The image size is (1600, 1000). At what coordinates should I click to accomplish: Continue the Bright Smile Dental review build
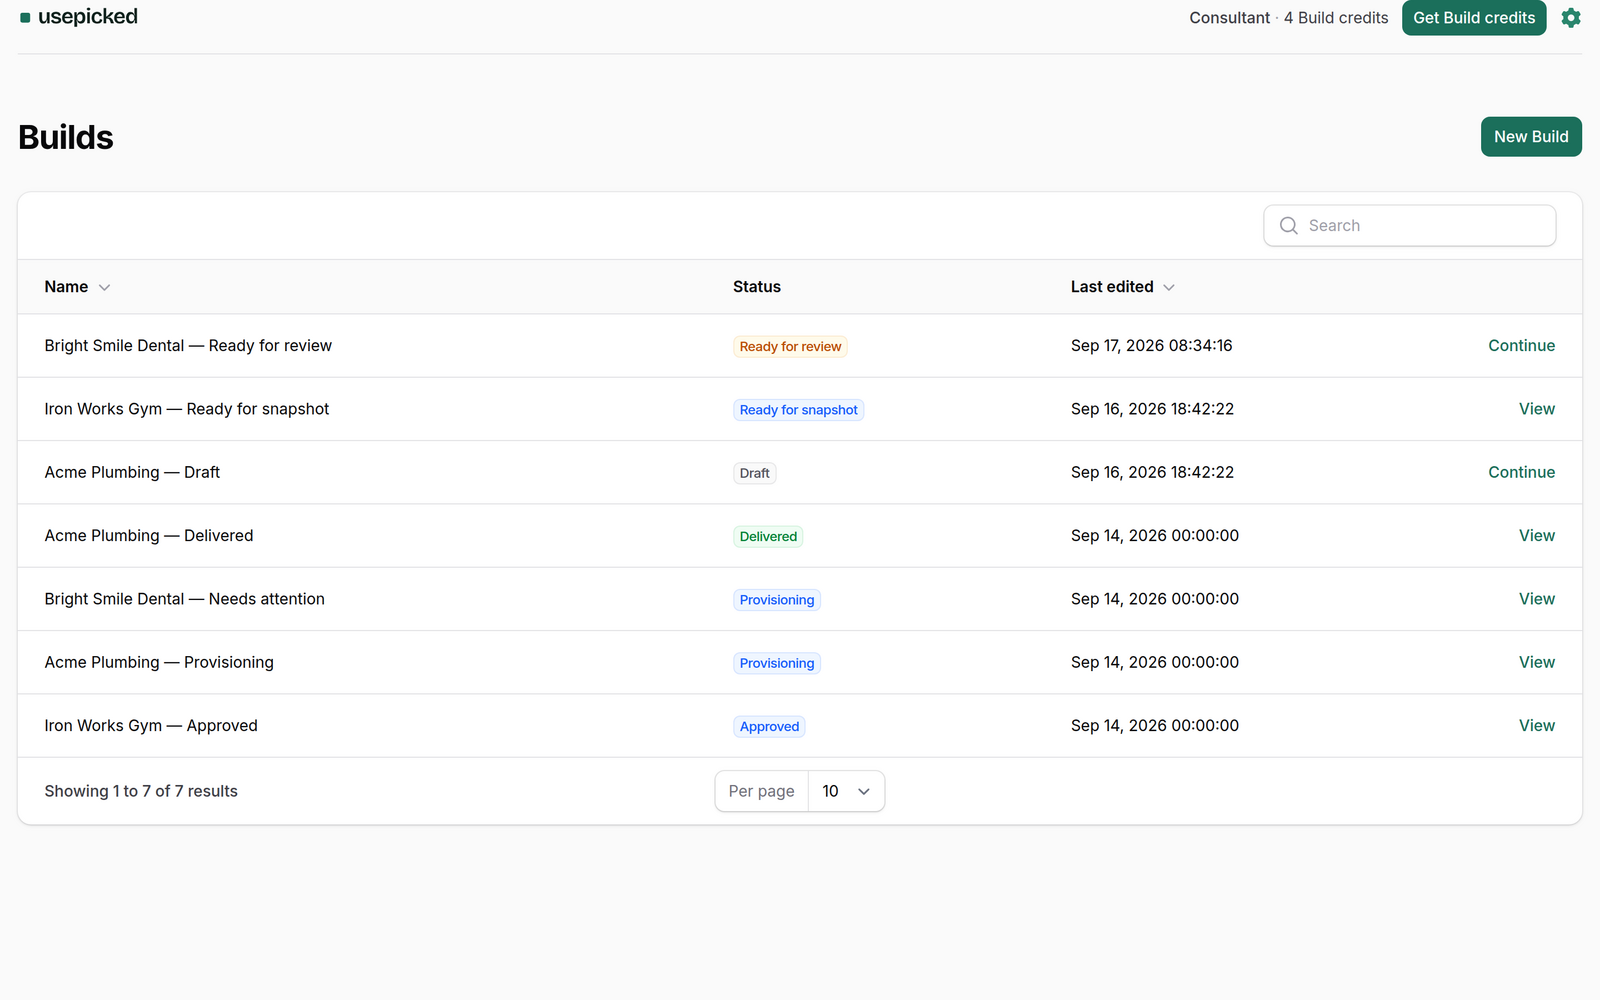point(1521,346)
